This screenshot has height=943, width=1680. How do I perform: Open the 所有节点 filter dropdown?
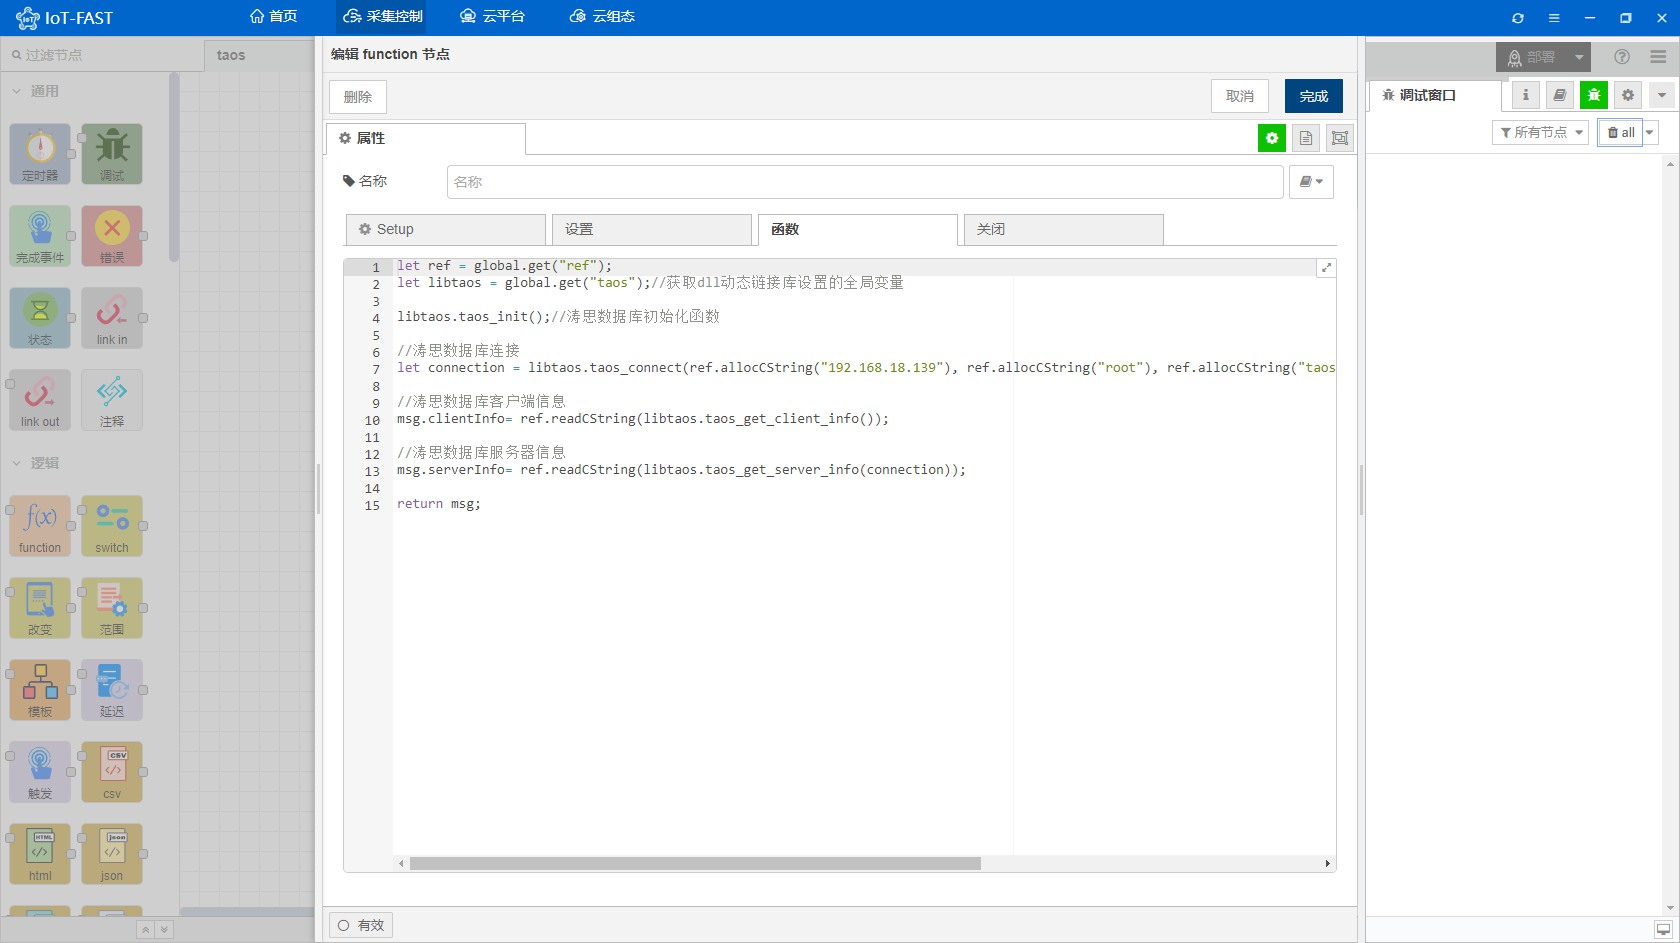(1540, 132)
